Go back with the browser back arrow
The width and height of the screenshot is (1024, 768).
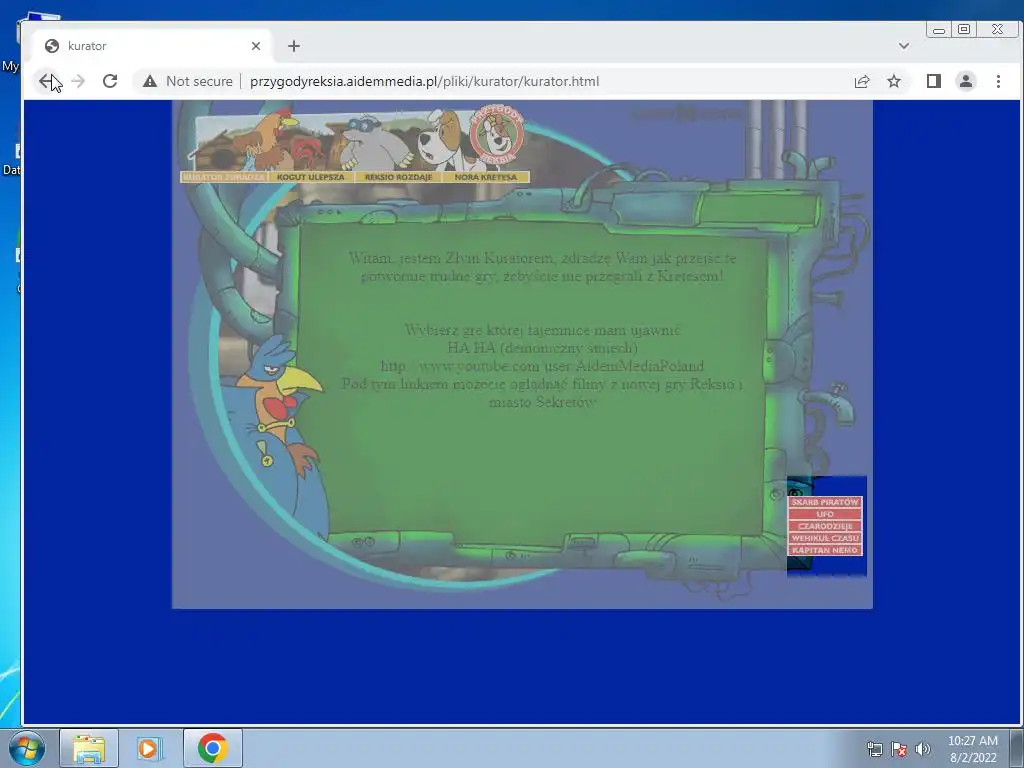click(x=46, y=82)
